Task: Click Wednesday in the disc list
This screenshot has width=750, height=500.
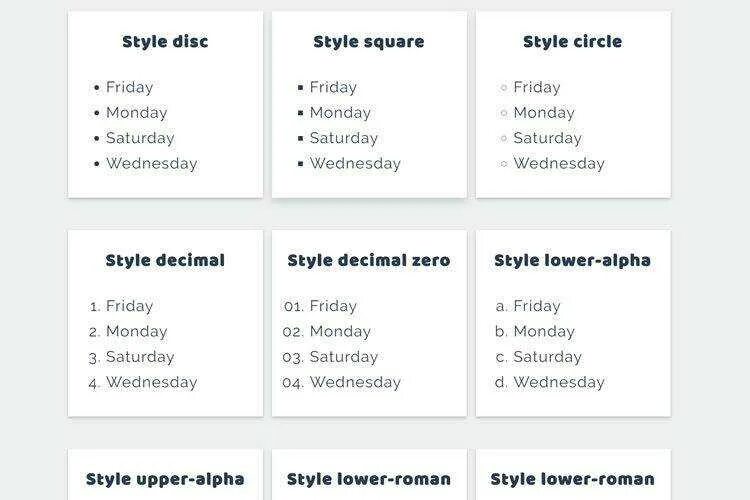Action: (x=151, y=164)
